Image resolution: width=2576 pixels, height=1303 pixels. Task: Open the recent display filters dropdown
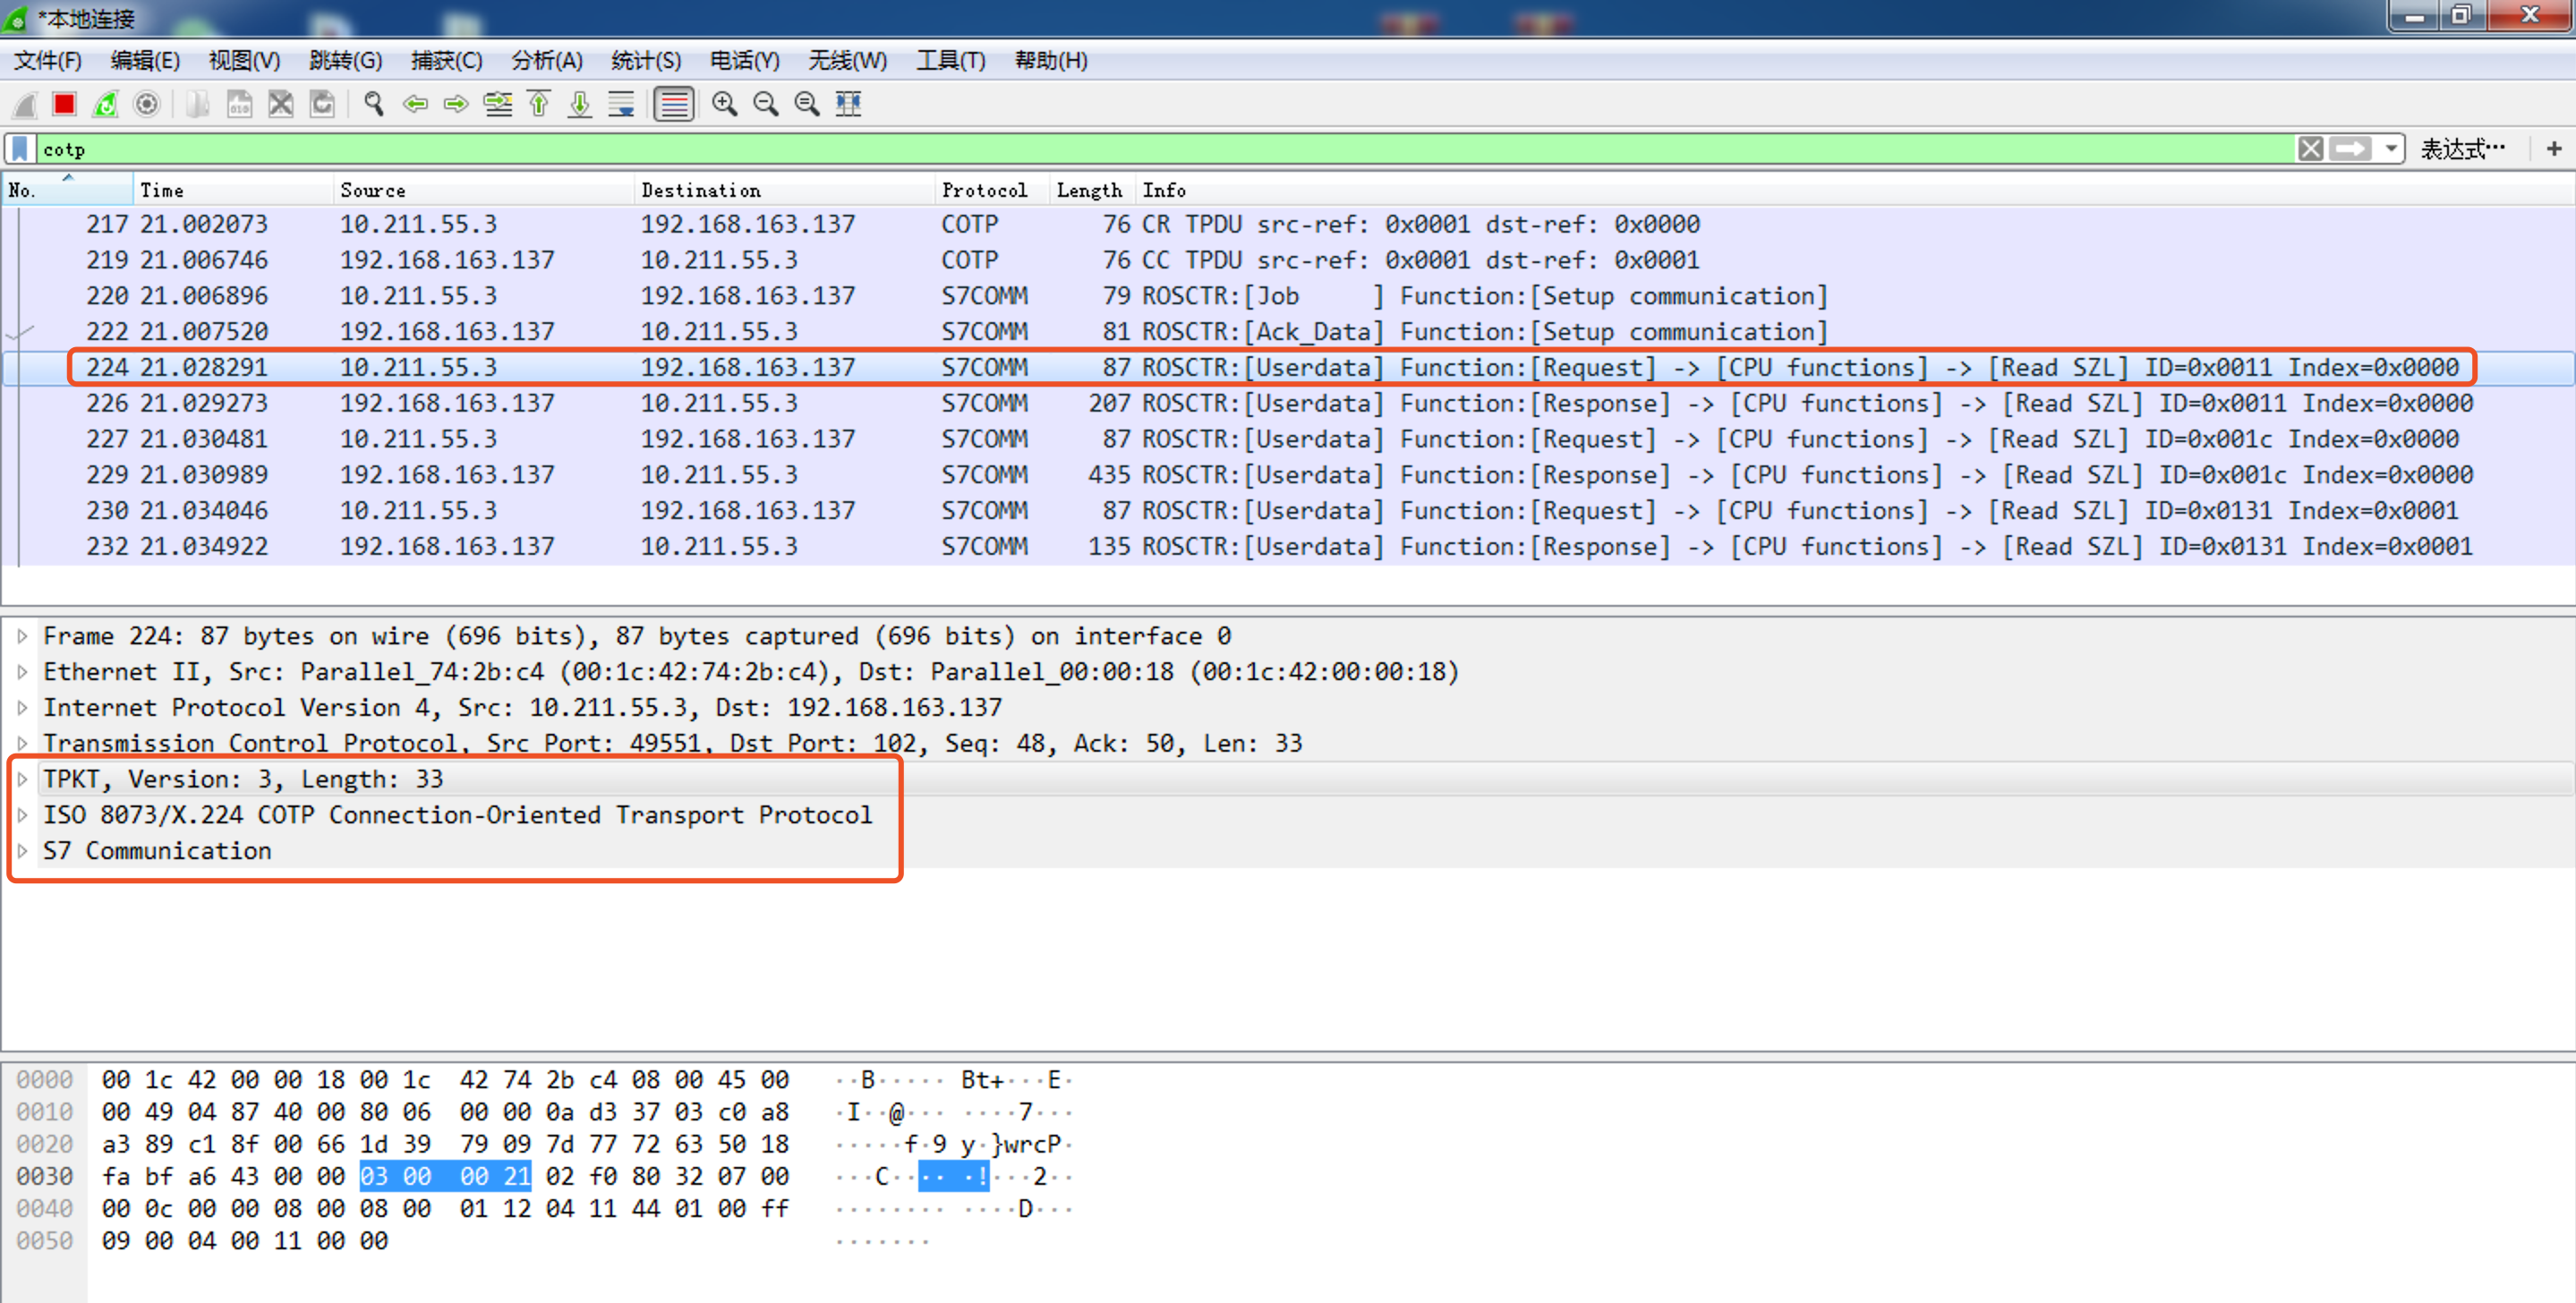(2390, 149)
